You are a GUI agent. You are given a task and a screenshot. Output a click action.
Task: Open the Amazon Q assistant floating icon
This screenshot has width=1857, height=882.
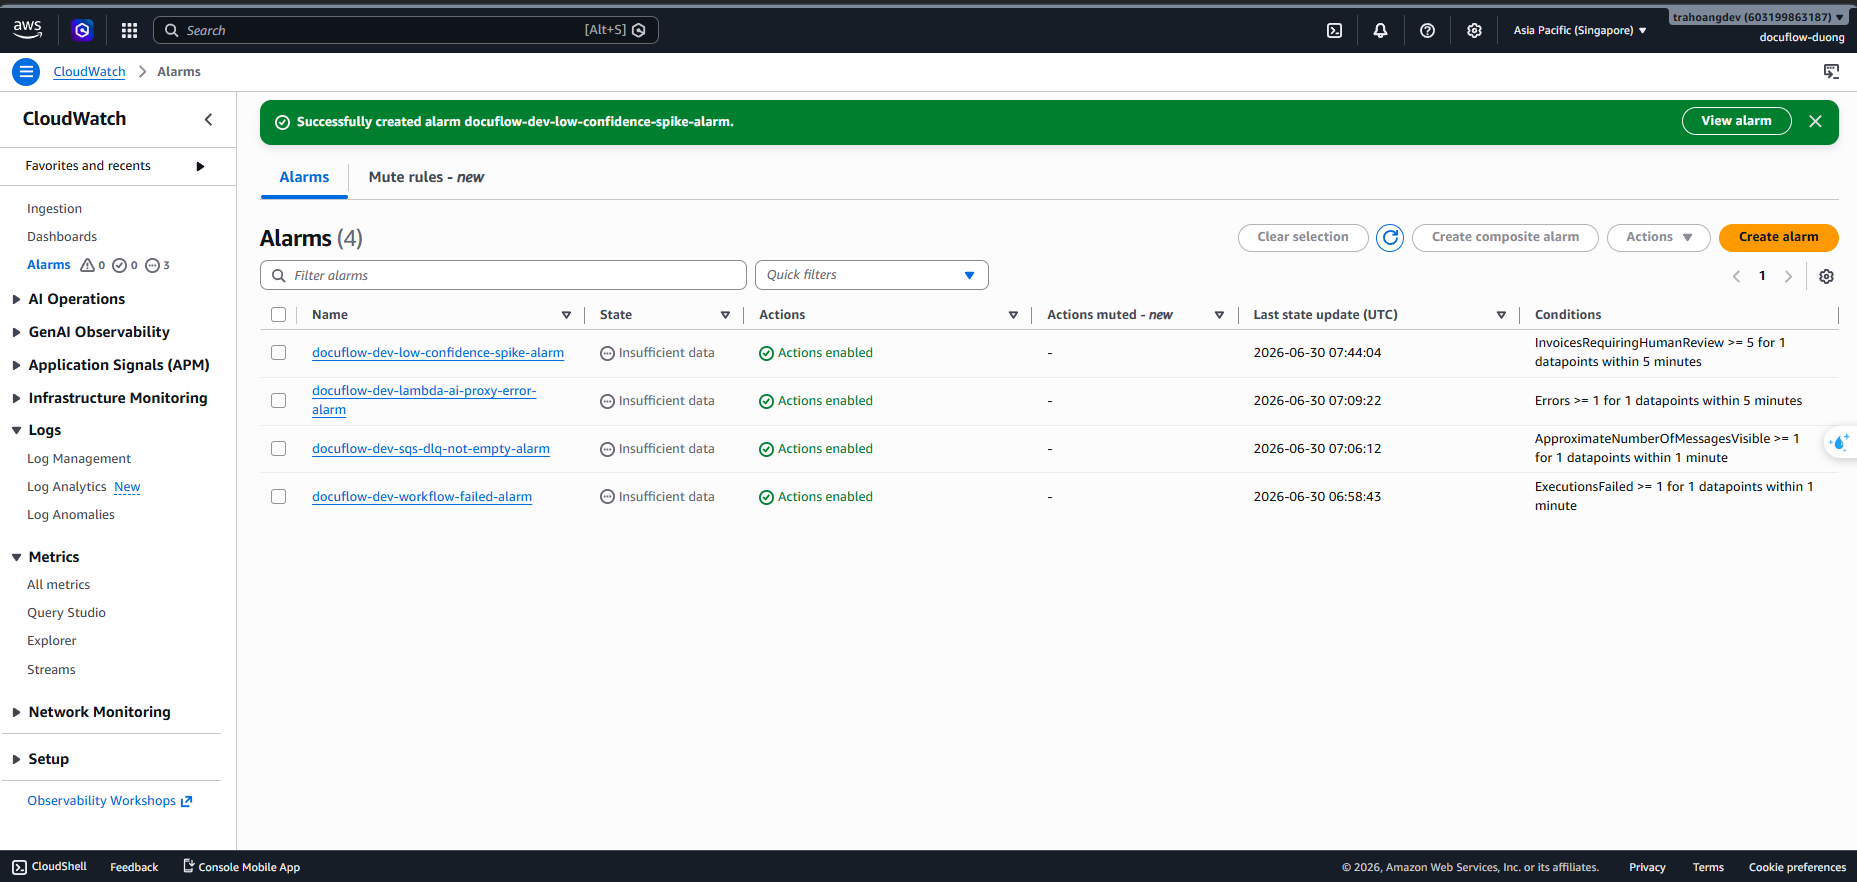(1840, 442)
